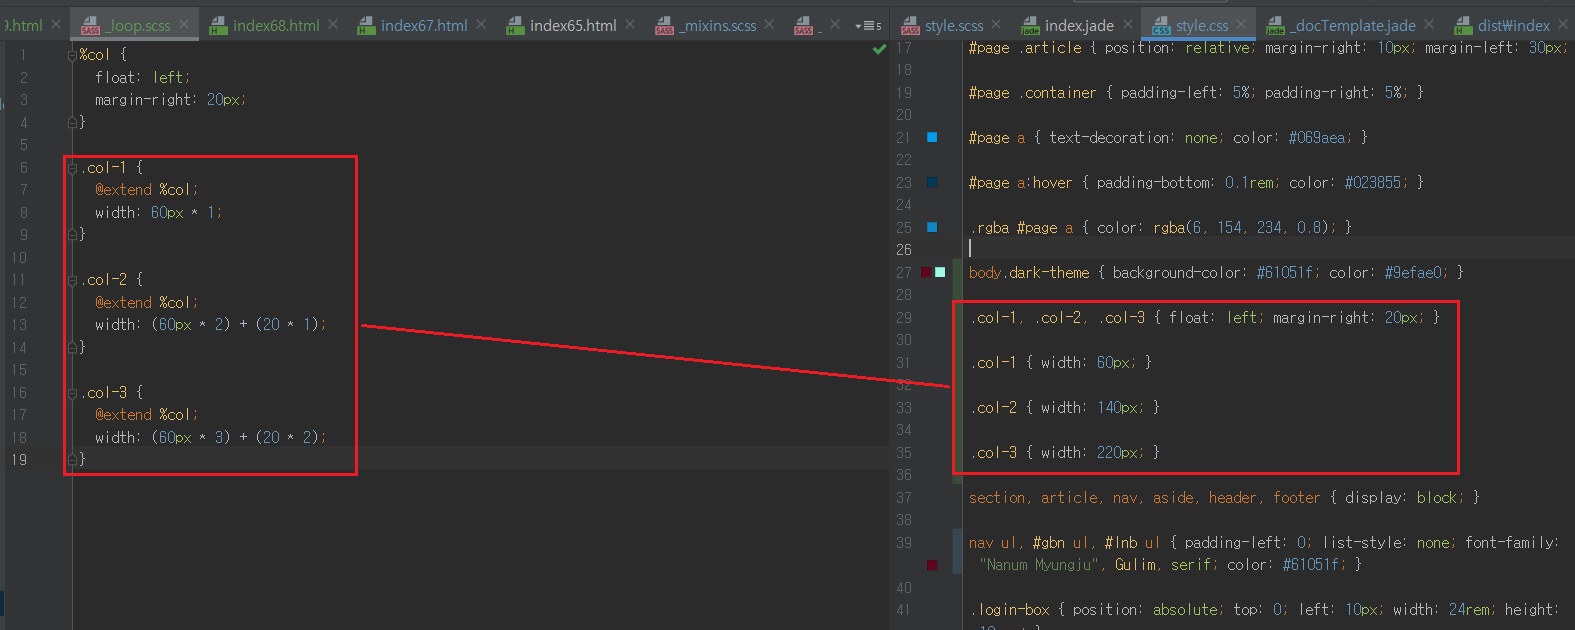The image size is (1575, 630).
Task: Fold the .col-2 rule block
Action: tap(72, 280)
